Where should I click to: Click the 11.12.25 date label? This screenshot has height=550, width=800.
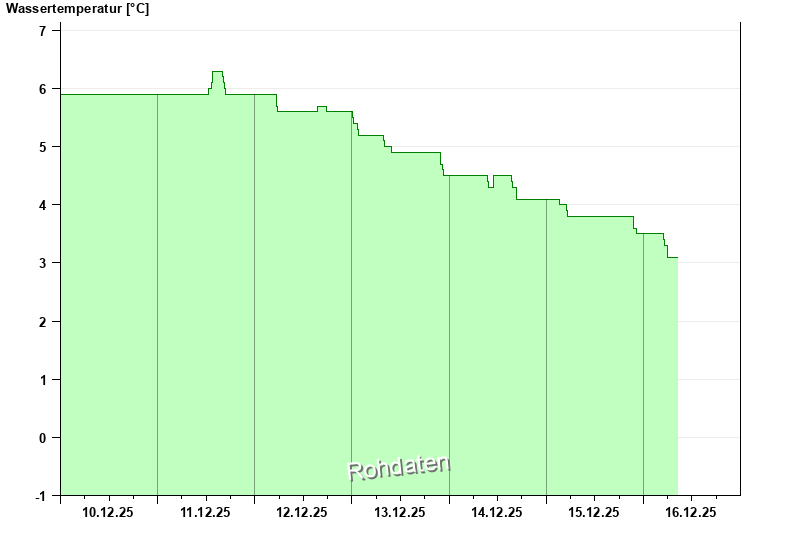point(205,512)
